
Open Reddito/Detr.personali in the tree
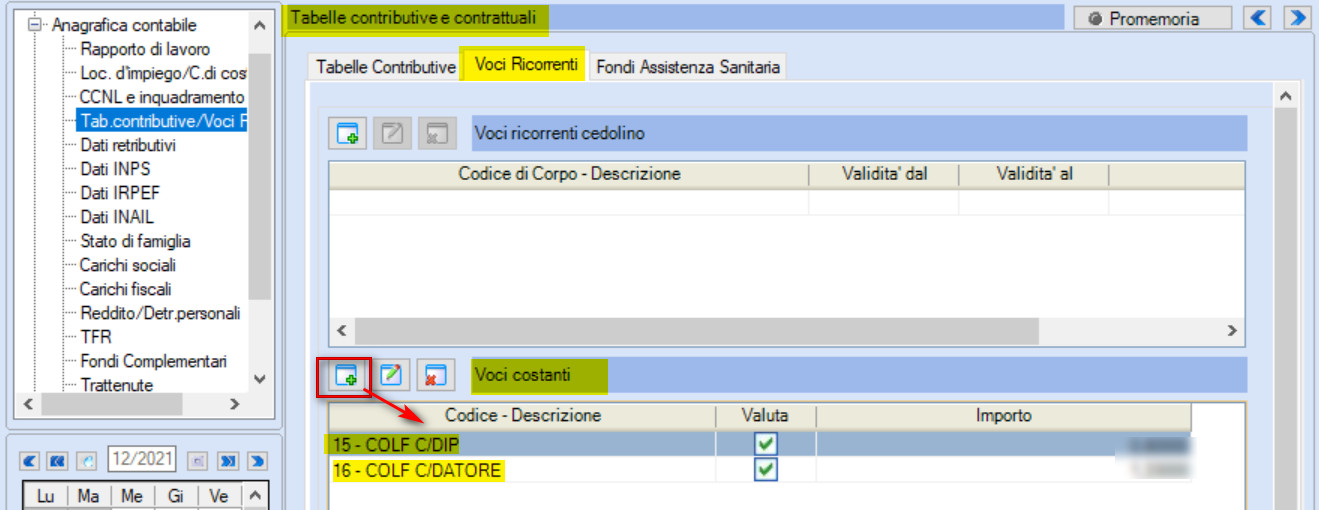coord(160,313)
